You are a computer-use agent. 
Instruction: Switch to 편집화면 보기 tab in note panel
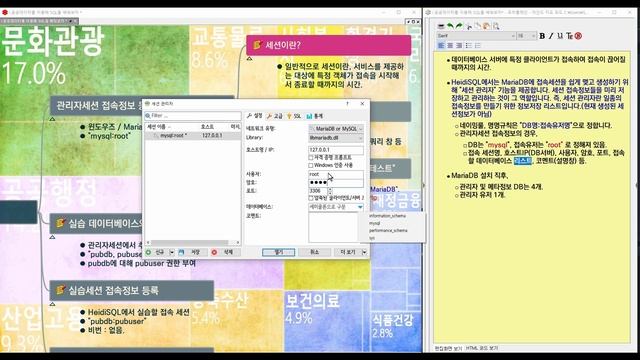point(449,348)
